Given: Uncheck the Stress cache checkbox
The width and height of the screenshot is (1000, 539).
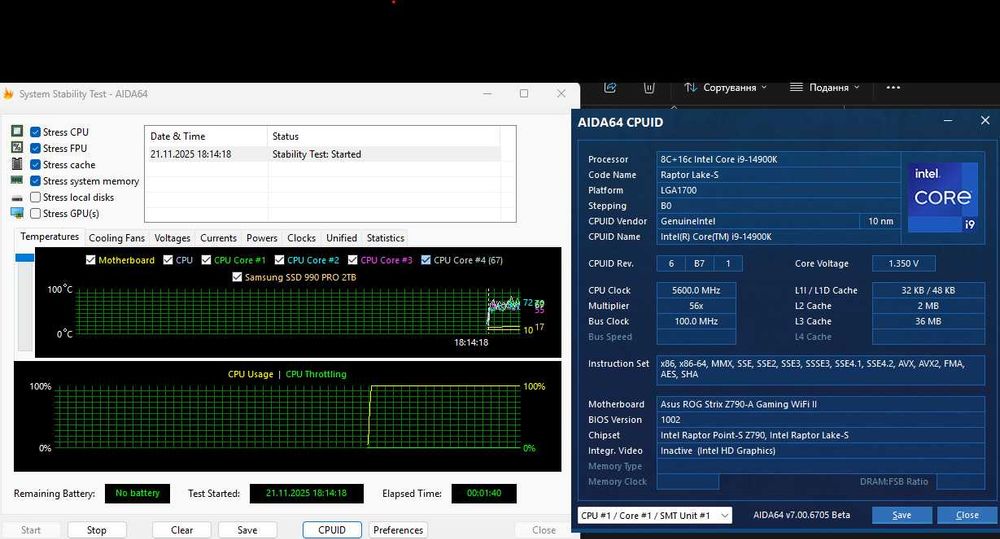Looking at the screenshot, I should 36,165.
